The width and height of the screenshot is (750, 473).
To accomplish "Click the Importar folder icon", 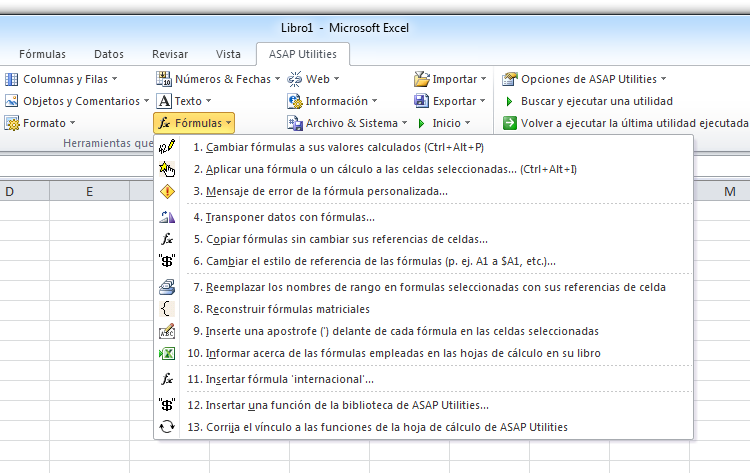I will point(421,79).
